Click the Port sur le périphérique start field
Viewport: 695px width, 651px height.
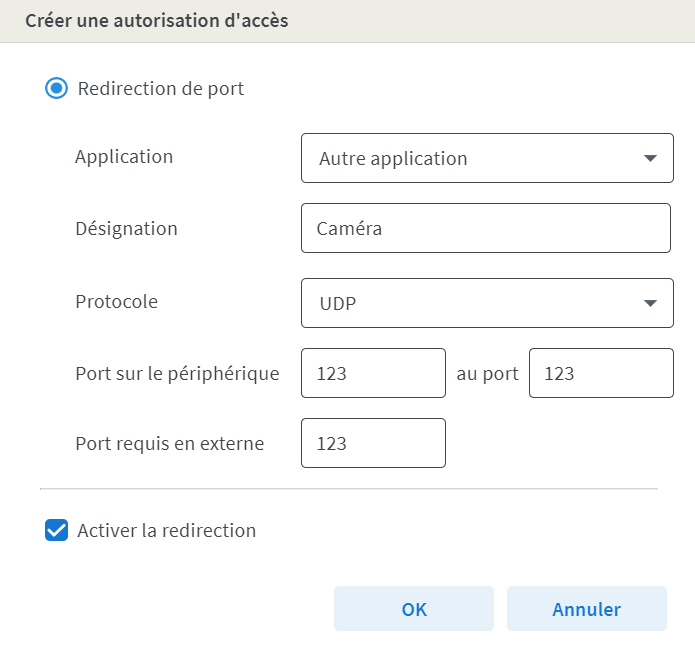click(373, 373)
